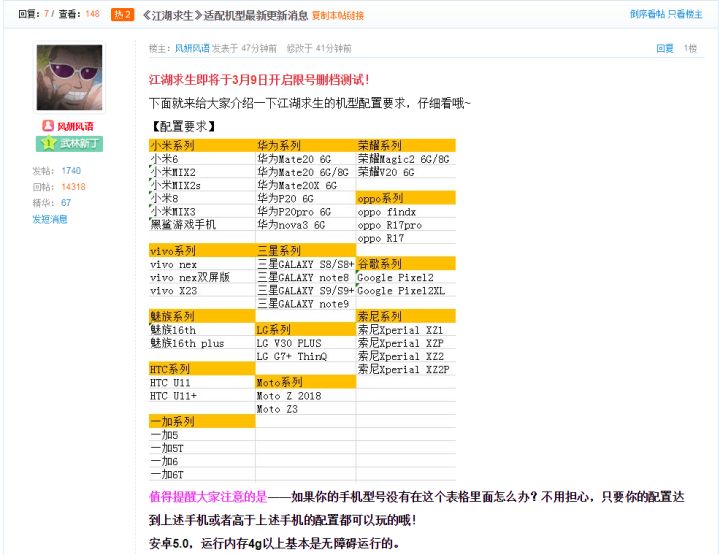The image size is (720, 555).
Task: Click the 一加5T cell
Action: tap(202, 448)
